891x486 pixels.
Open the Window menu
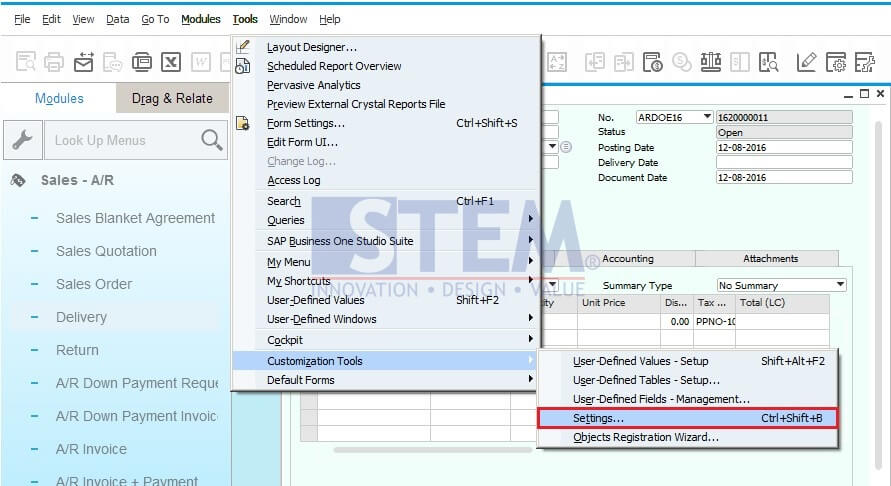[x=288, y=19]
